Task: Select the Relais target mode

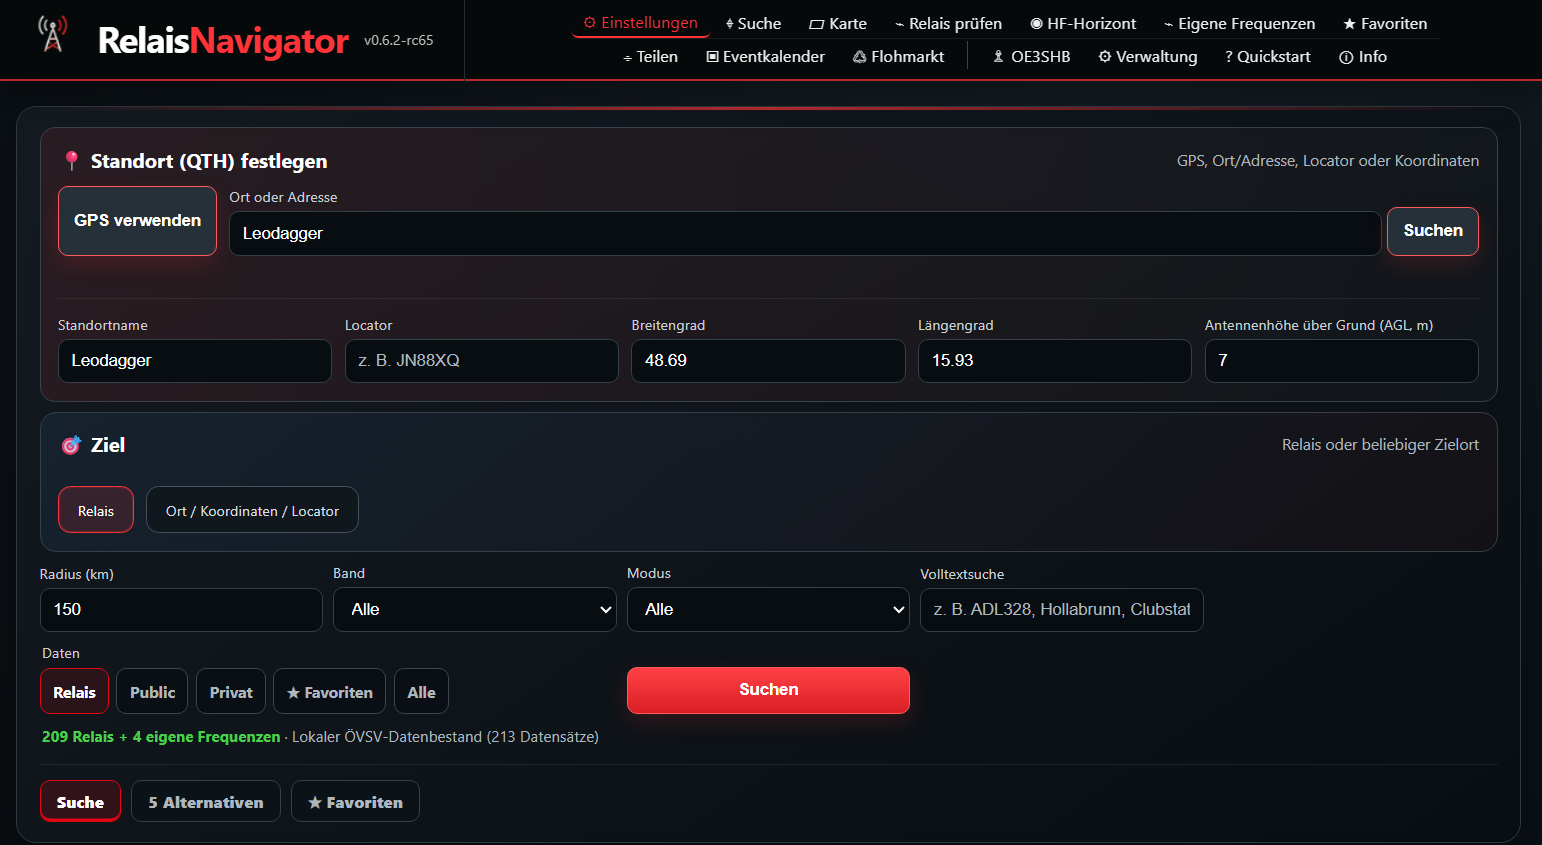Action: tap(96, 510)
